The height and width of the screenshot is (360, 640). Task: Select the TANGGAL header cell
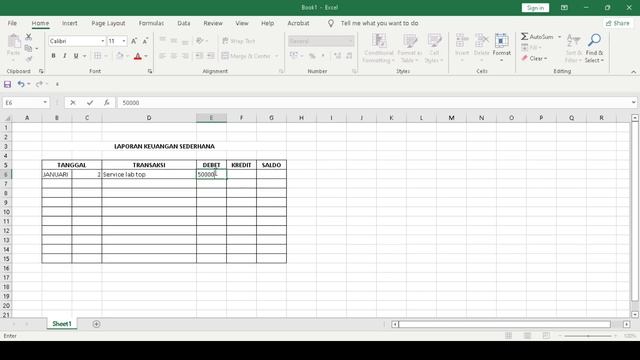pos(71,165)
